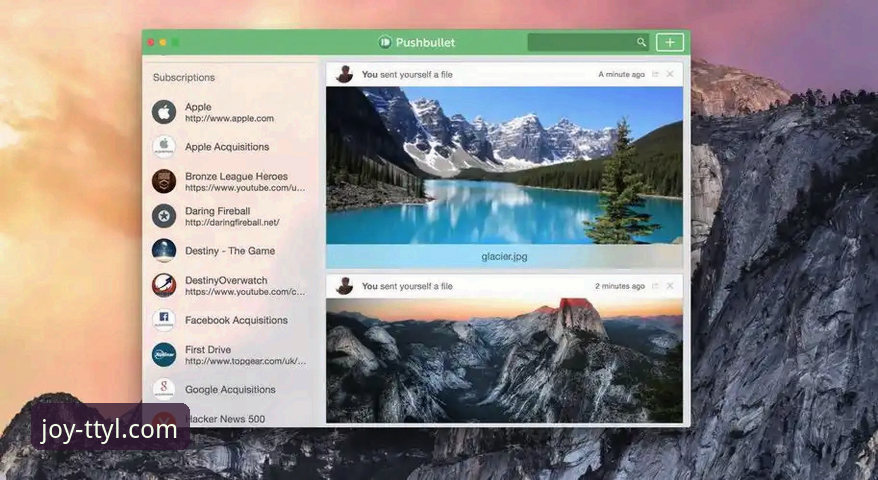Select Hacker News 500 subscription
The image size is (878, 480).
click(225, 419)
